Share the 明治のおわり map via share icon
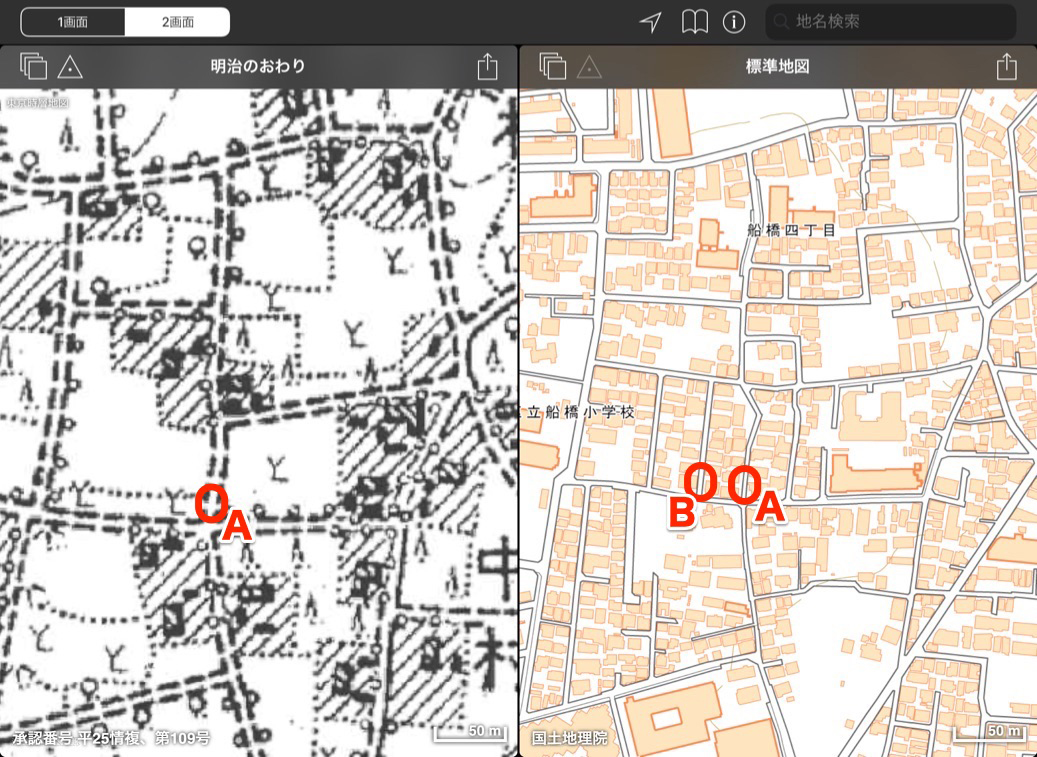 [487, 67]
